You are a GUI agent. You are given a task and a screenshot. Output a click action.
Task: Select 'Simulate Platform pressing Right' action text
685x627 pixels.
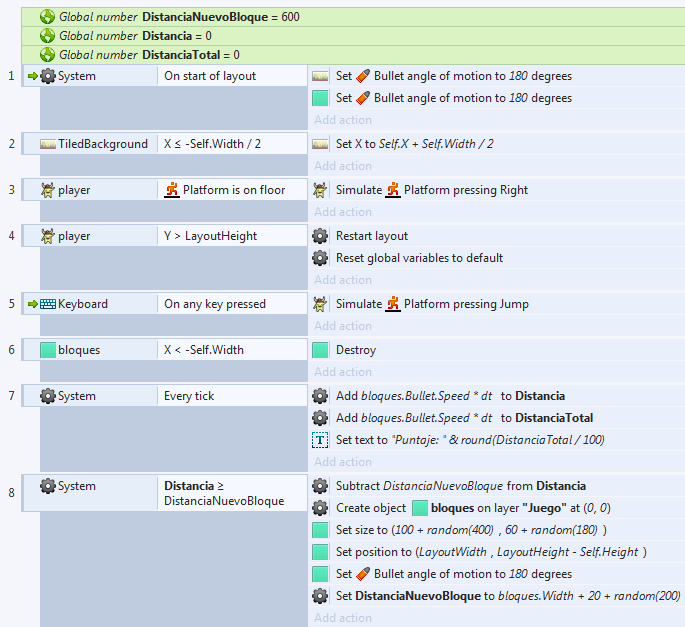(432, 190)
